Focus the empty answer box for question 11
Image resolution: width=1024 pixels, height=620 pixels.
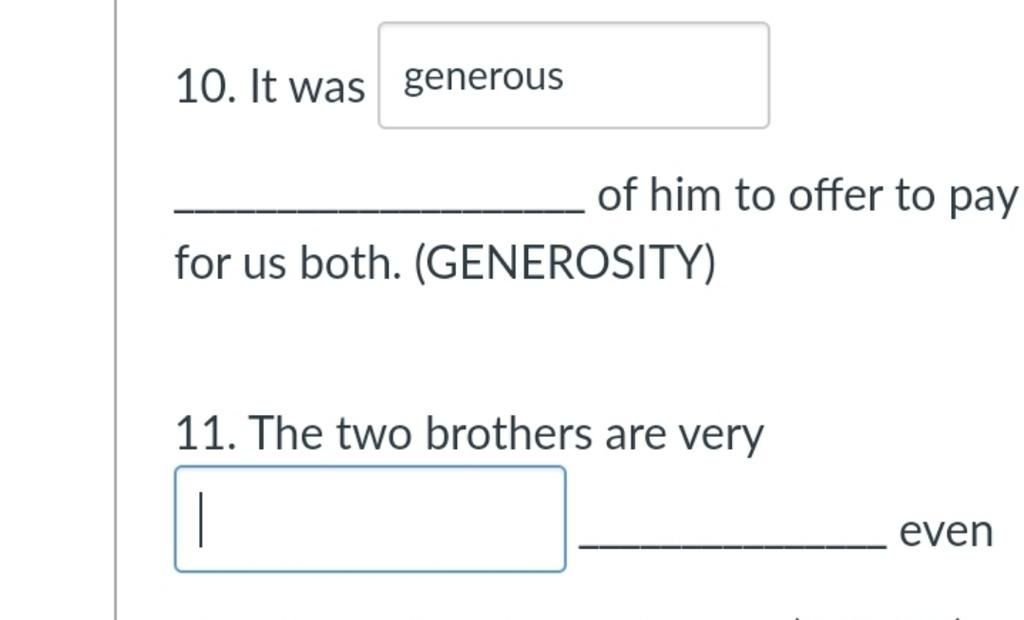click(370, 519)
